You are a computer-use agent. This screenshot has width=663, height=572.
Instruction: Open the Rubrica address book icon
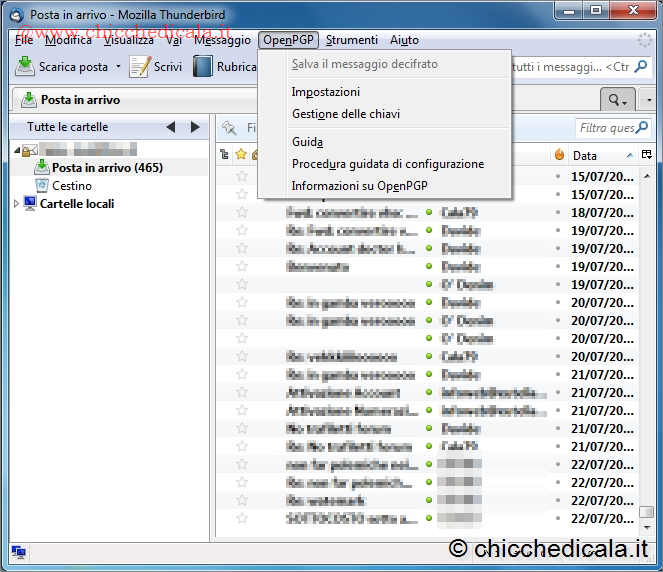203,67
